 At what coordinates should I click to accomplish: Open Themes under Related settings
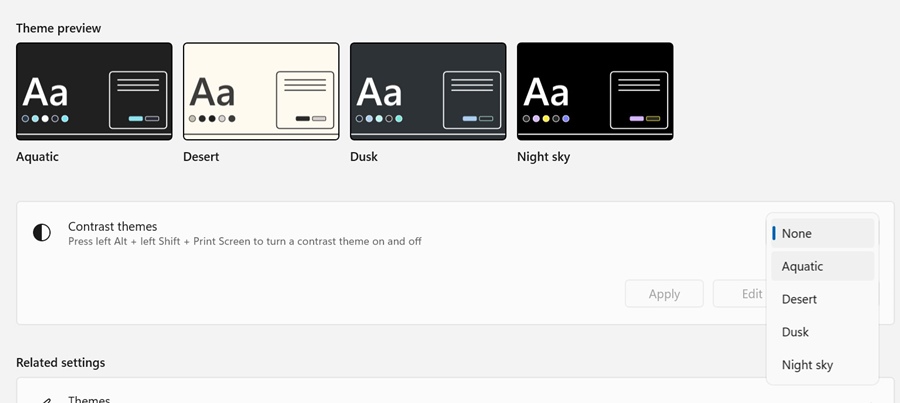(89, 399)
